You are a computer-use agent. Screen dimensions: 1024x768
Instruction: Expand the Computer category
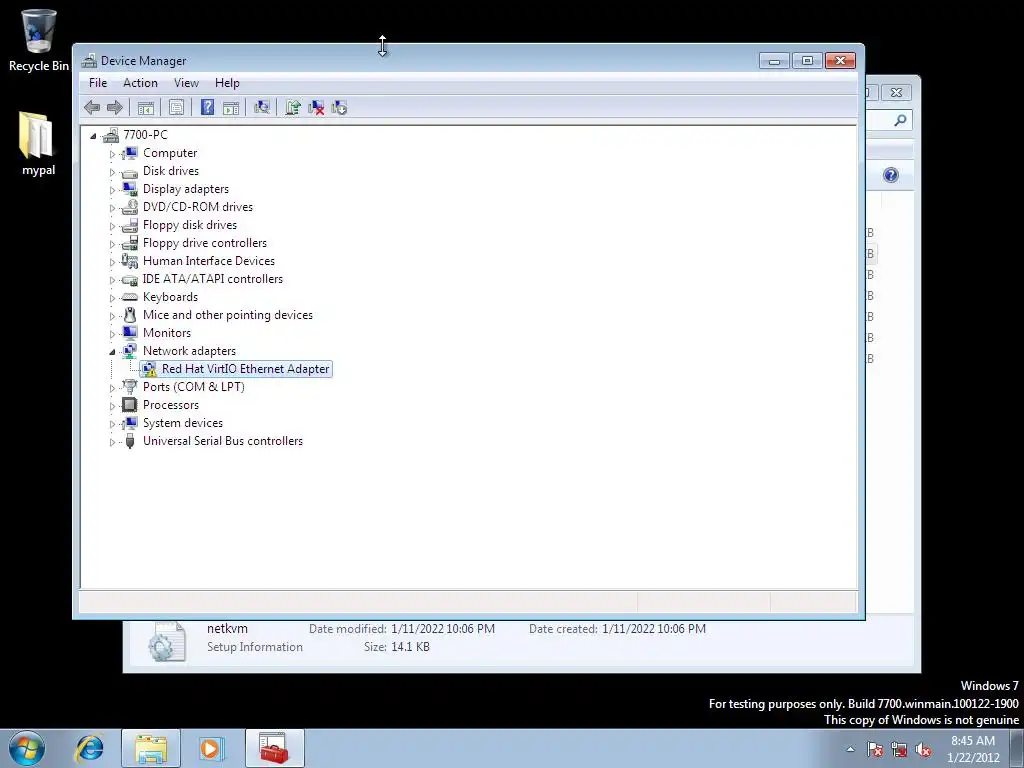pos(112,154)
